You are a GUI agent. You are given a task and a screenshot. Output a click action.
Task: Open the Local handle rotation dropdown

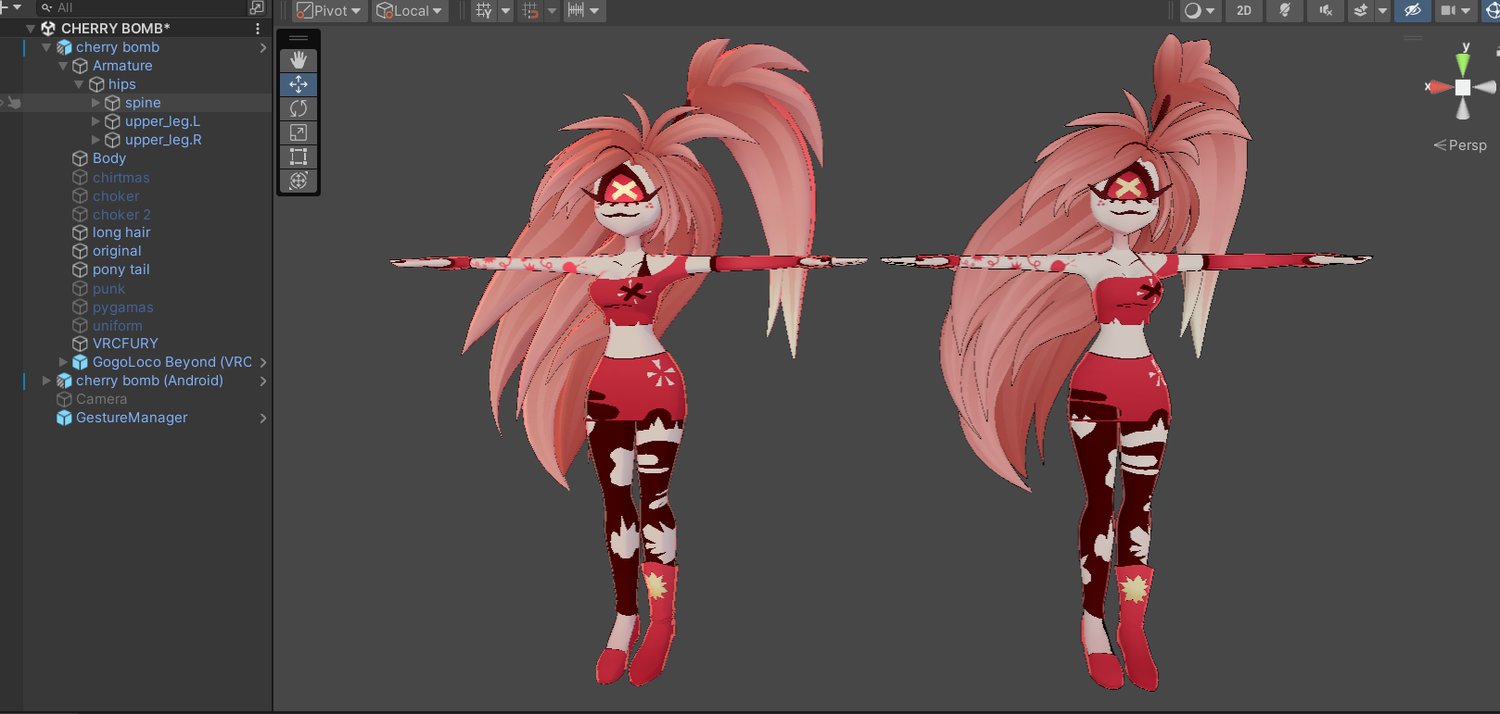[x=410, y=11]
